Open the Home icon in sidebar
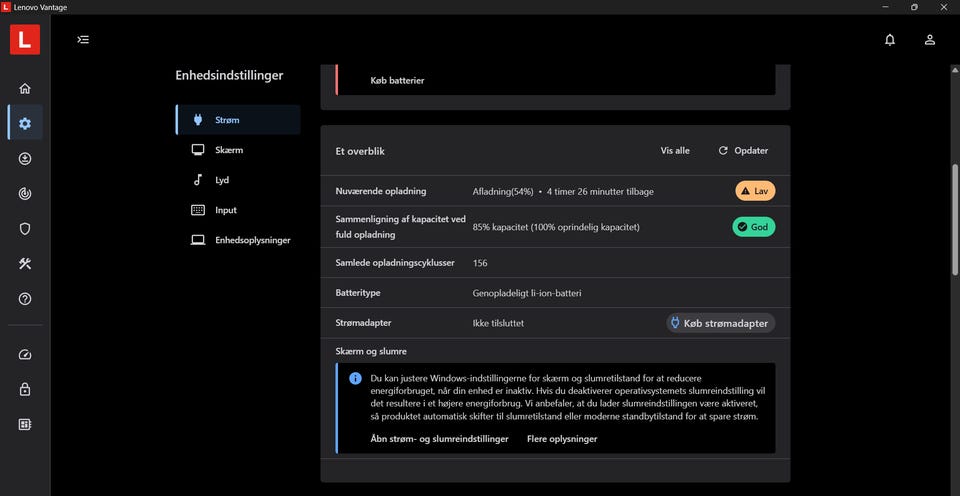Image resolution: width=960 pixels, height=496 pixels. (x=25, y=89)
